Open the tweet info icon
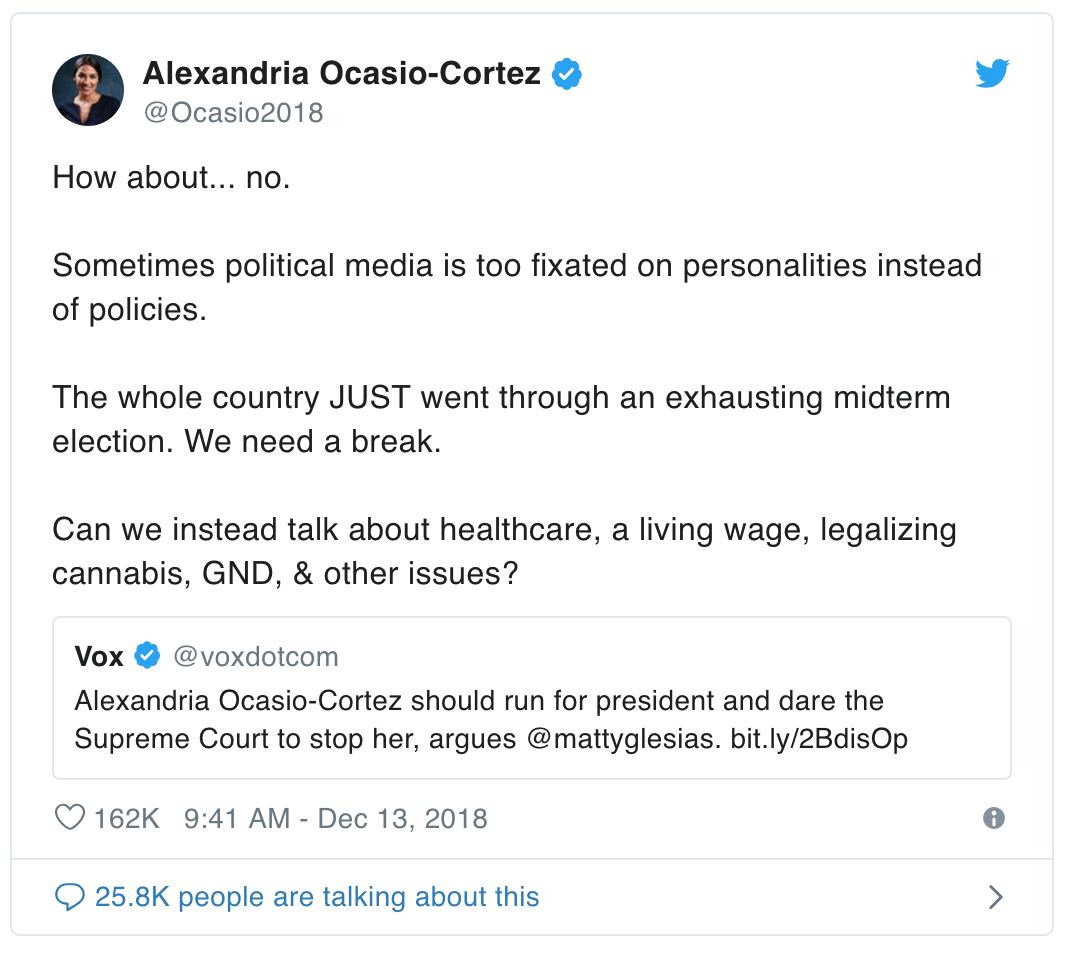This screenshot has height=954, width=1066. tap(993, 818)
